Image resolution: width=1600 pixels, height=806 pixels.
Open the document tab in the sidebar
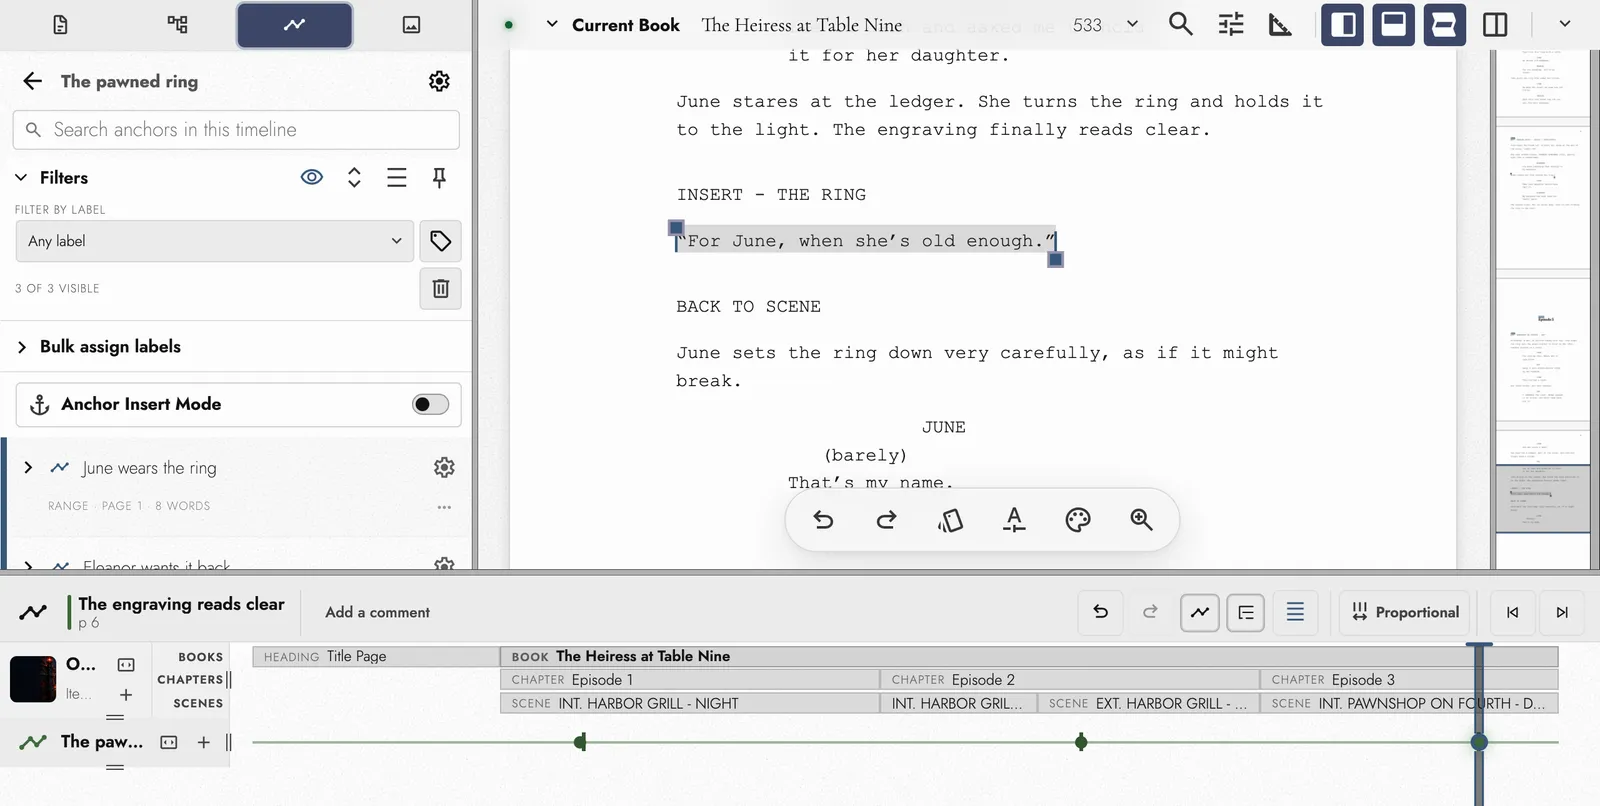[x=60, y=25]
